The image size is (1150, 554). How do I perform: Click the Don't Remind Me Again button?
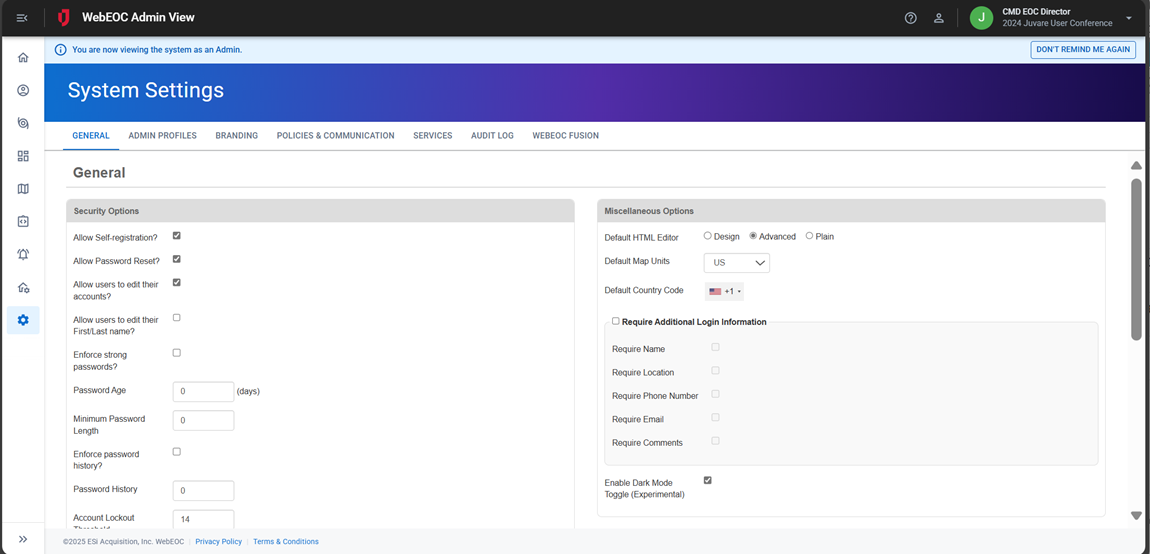click(1083, 49)
